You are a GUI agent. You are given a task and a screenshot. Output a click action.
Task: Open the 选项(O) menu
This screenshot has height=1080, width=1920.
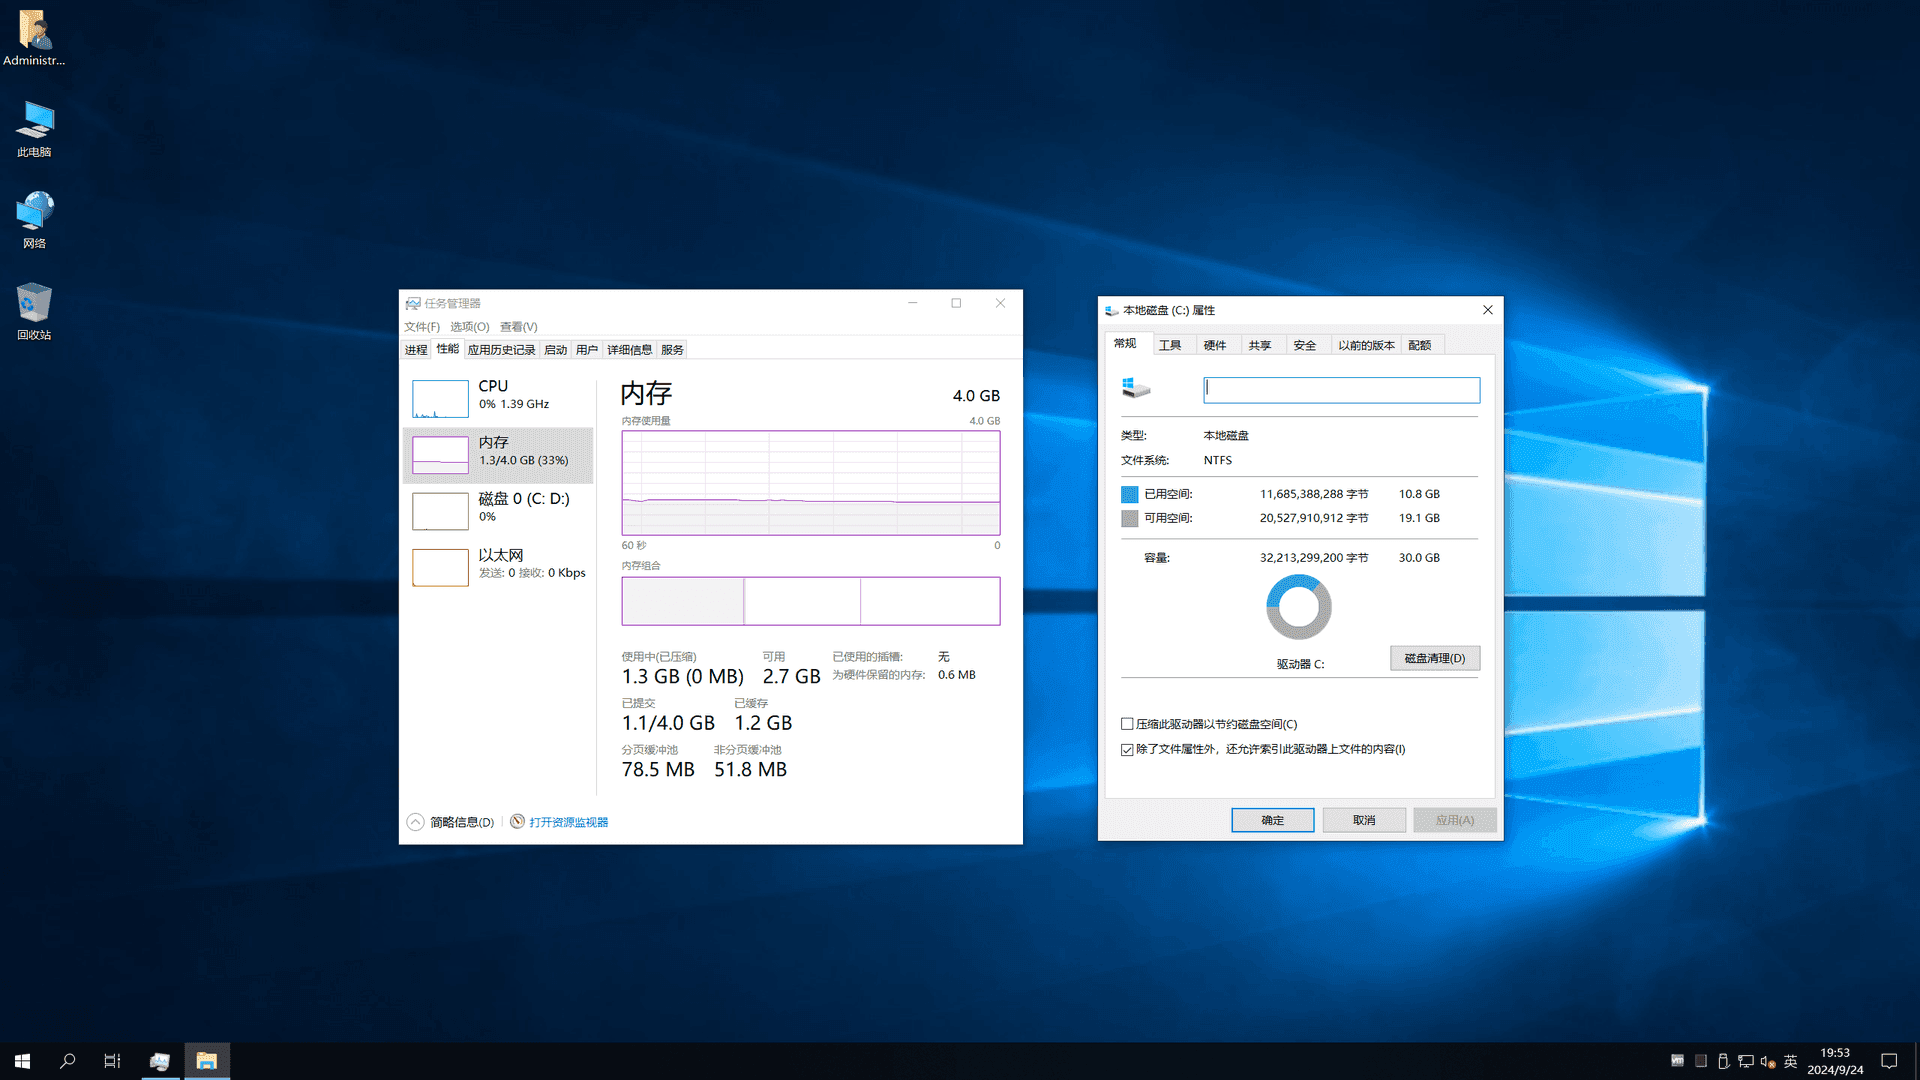point(469,327)
